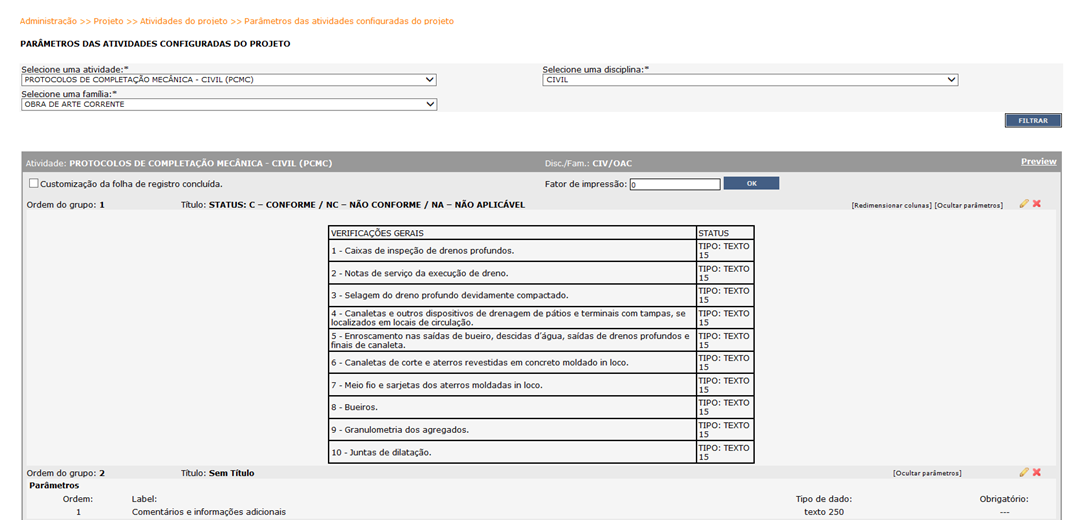Screen dimensions: 1069x525
Task: Open the 'Selecione uma família' dropdown
Action: coord(229,104)
